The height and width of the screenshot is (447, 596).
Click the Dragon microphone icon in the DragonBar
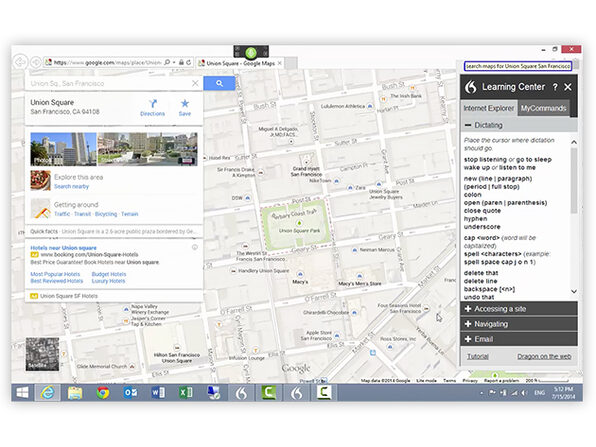pos(251,52)
